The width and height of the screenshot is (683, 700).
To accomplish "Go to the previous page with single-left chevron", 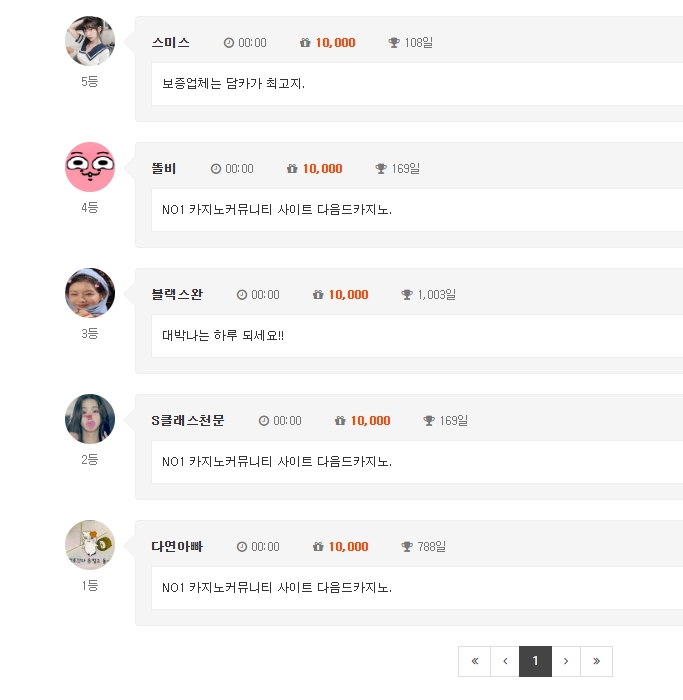I will pos(505,661).
